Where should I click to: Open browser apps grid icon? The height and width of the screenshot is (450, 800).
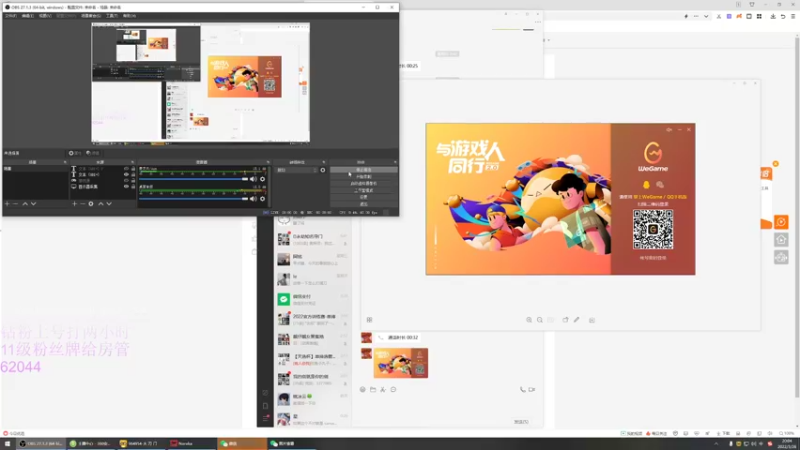[759, 16]
